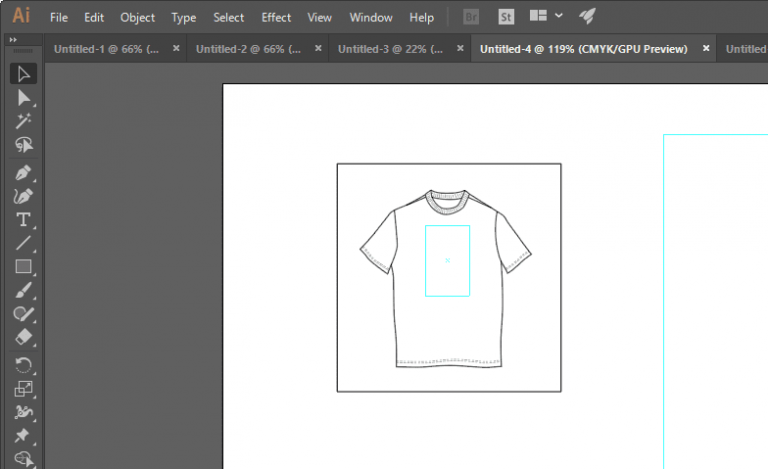Click the GPU Performance rocket icon

coord(587,16)
